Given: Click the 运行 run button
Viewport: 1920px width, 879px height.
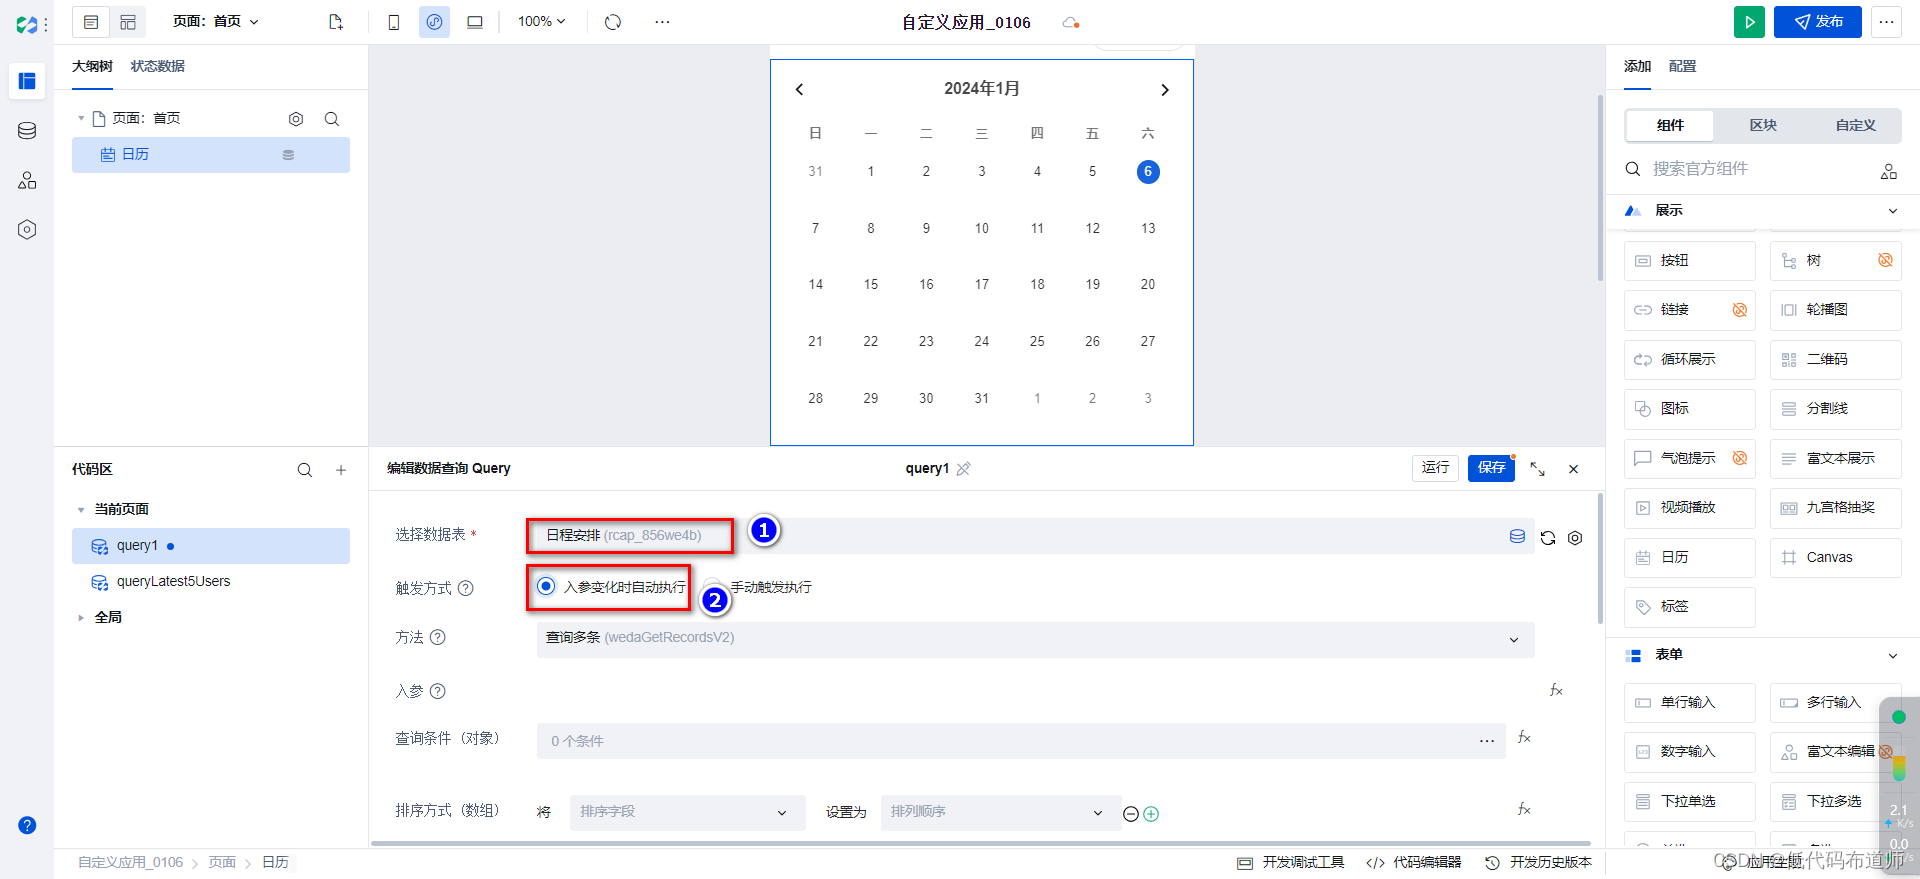Looking at the screenshot, I should (x=1436, y=468).
